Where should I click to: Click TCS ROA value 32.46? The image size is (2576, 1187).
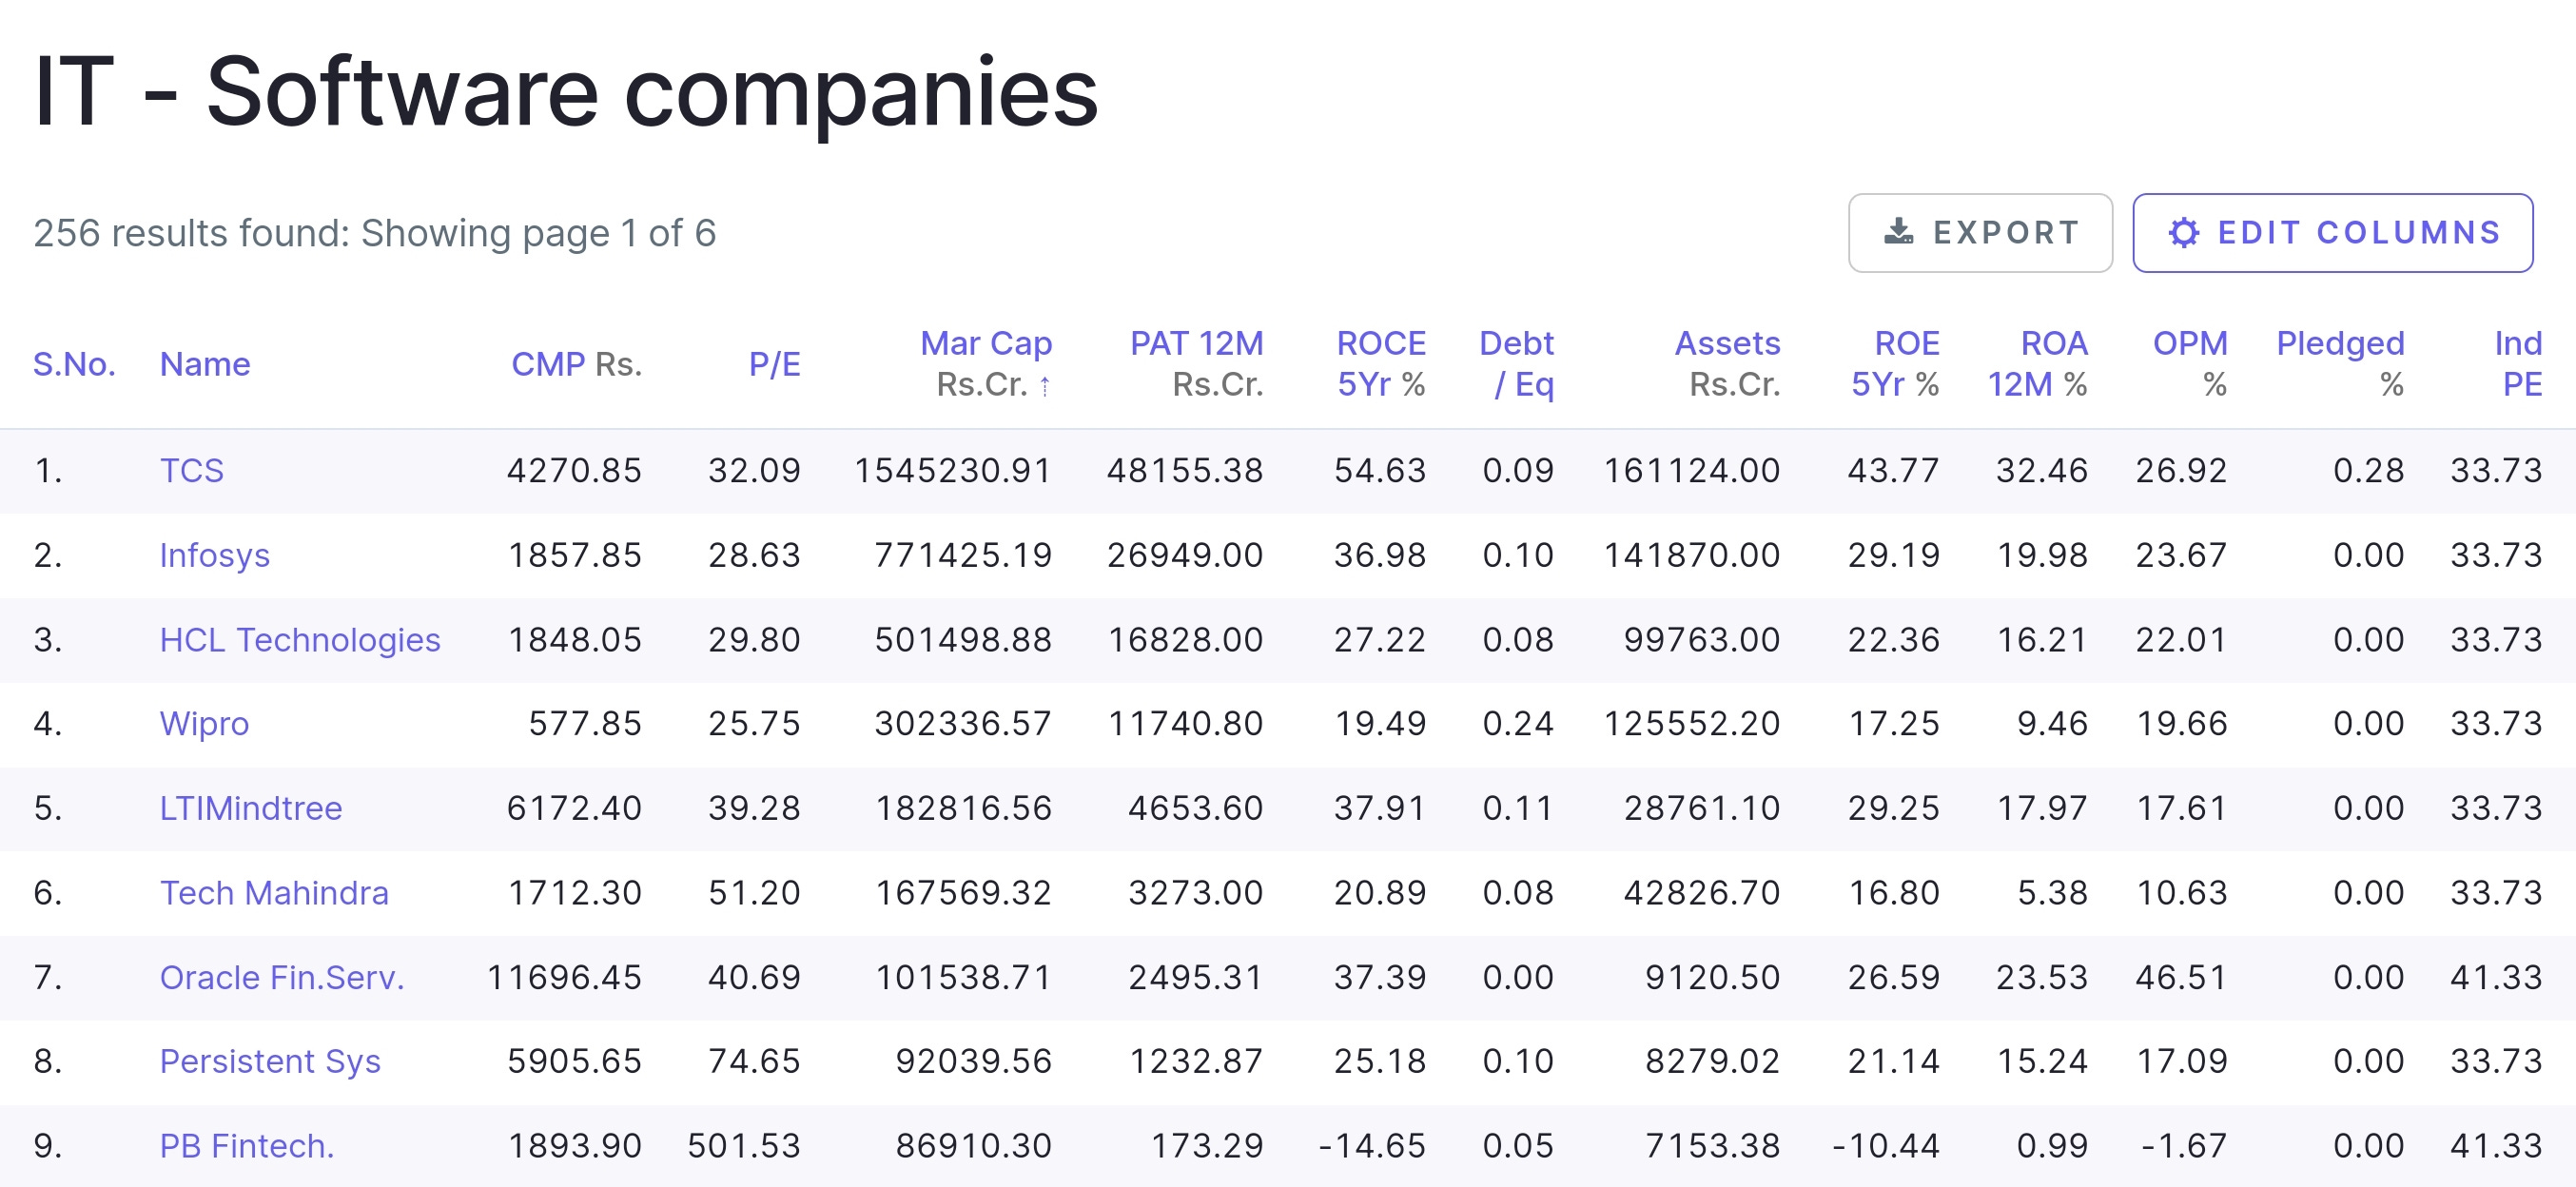2042,470
